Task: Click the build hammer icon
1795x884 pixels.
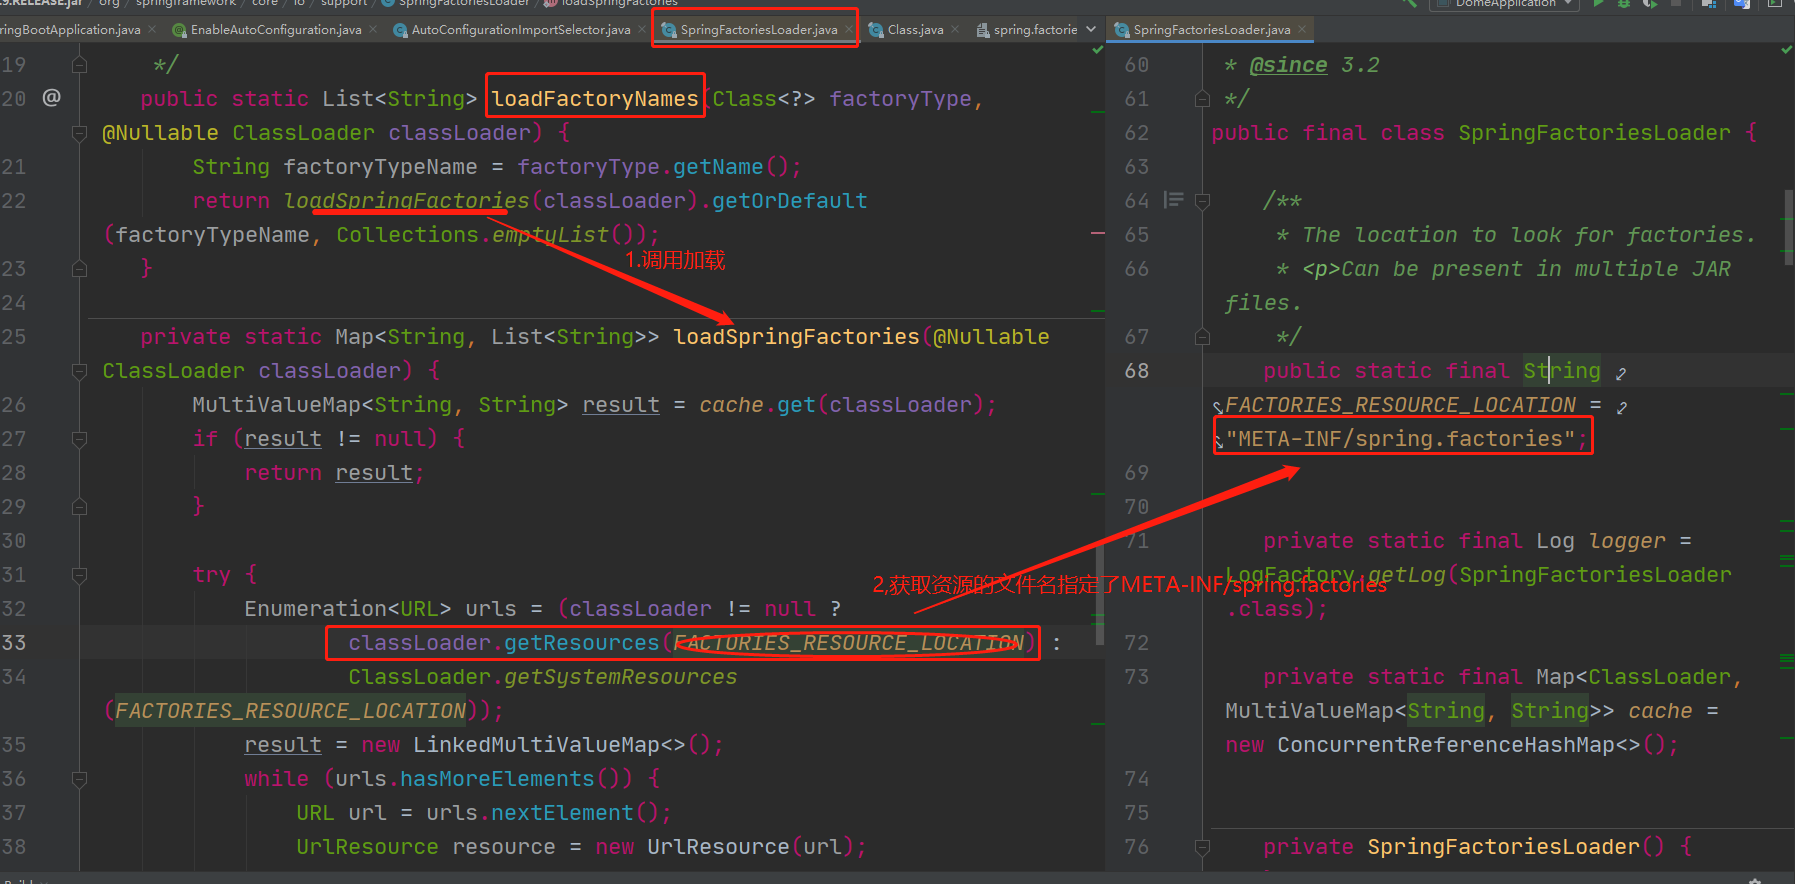Action: (1410, 4)
